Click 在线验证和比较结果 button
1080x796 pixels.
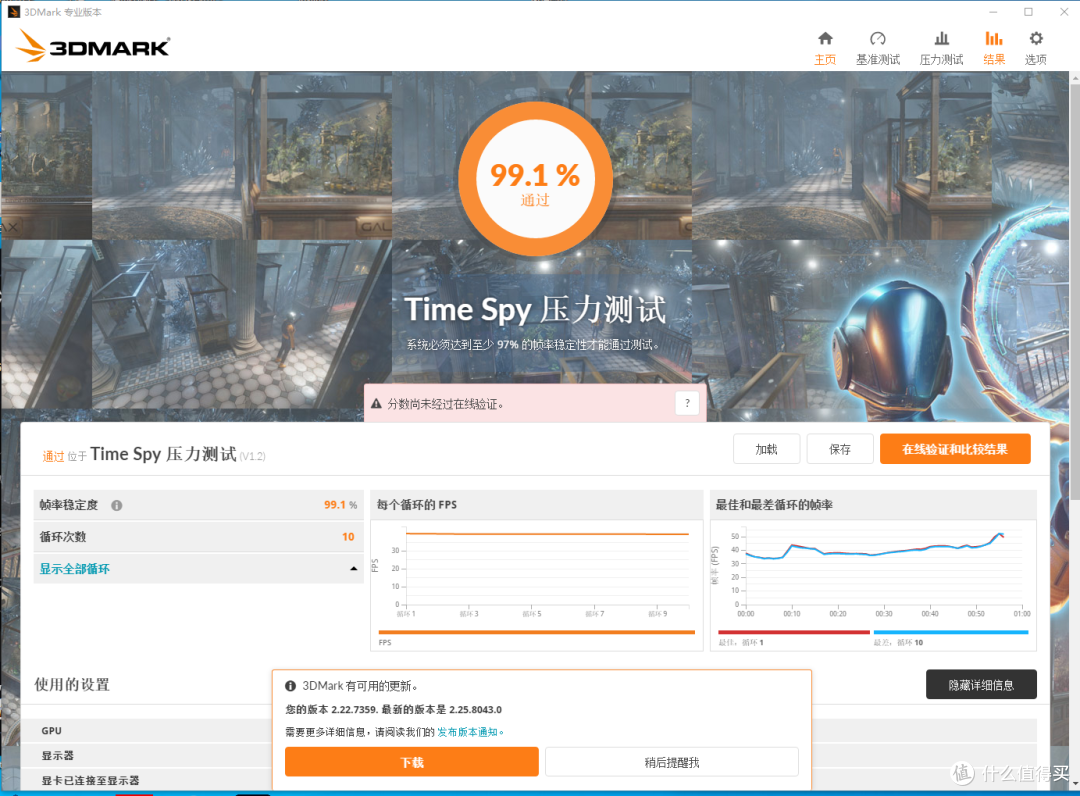pos(955,449)
